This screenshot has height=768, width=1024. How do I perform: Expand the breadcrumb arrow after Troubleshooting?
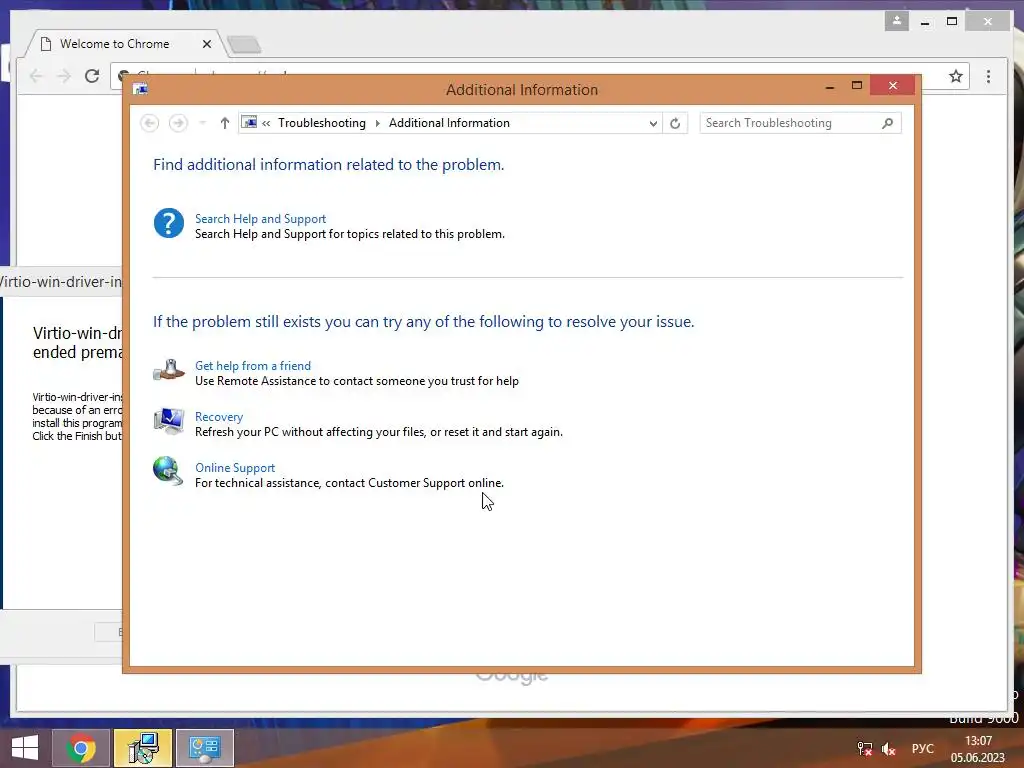click(x=377, y=123)
